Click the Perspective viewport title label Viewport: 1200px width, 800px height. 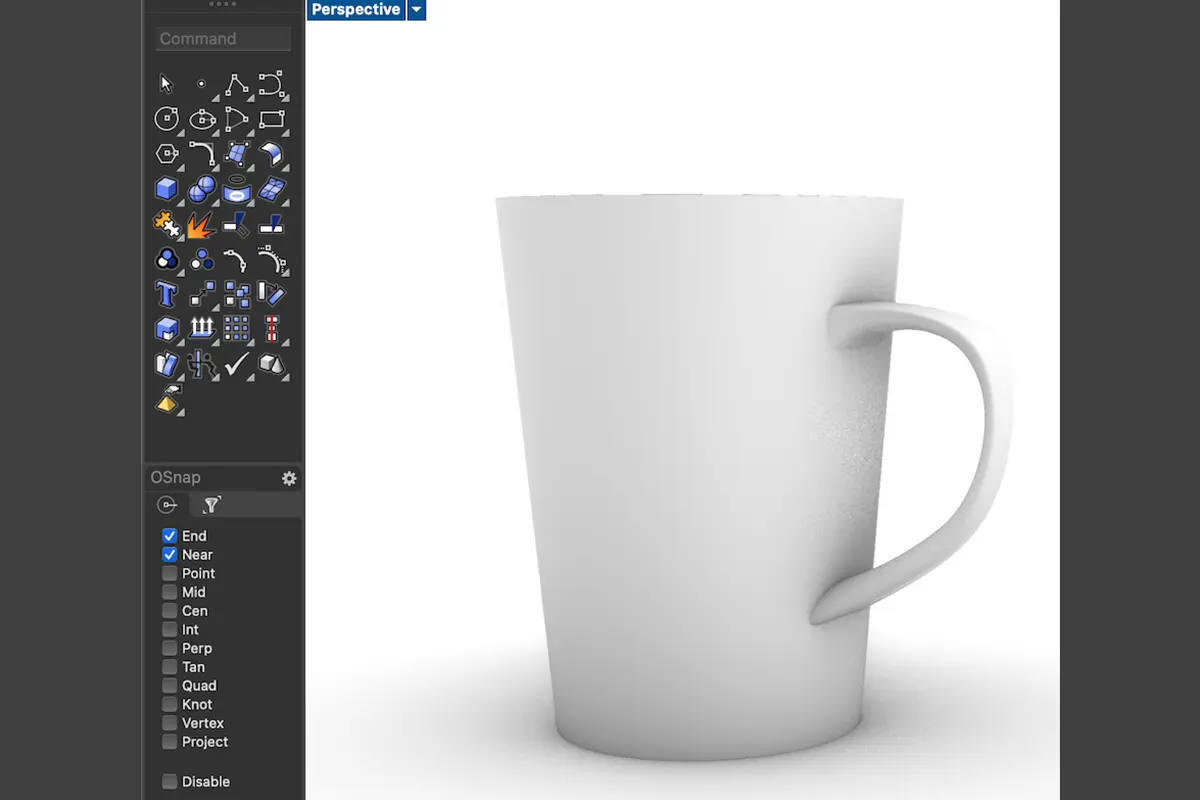pyautogui.click(x=355, y=10)
